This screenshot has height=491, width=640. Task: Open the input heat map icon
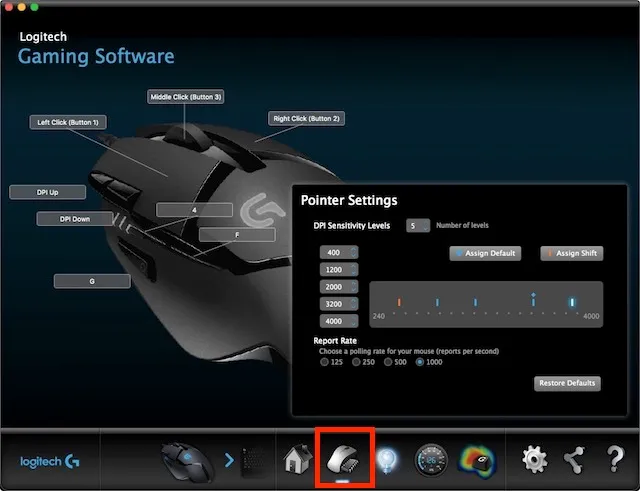coord(477,460)
